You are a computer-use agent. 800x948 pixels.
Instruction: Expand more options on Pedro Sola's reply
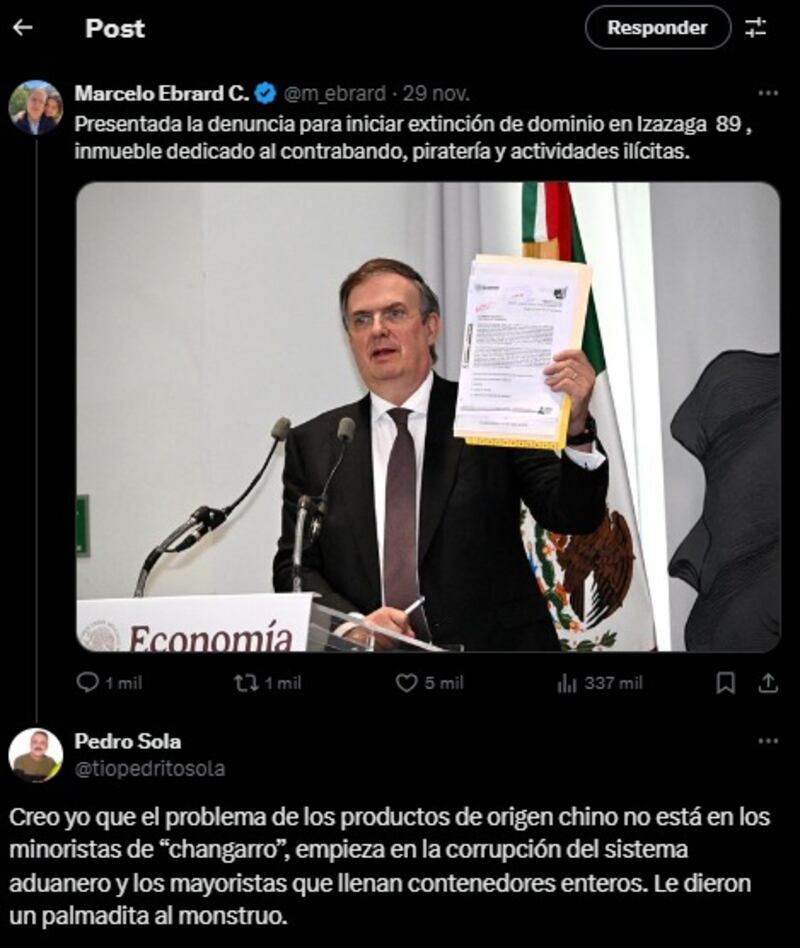pos(768,741)
